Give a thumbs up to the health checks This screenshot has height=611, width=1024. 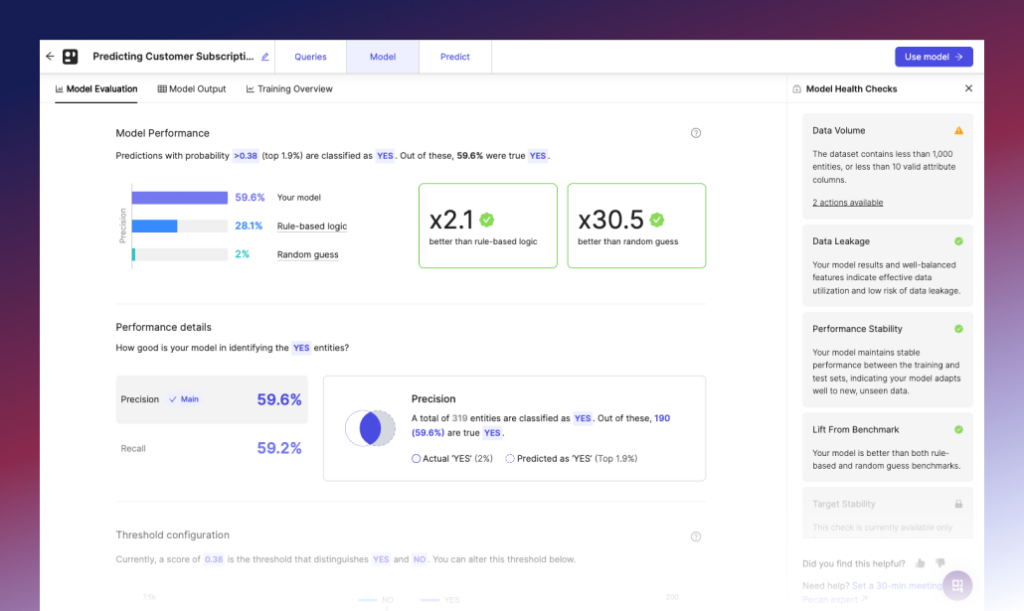pos(920,563)
